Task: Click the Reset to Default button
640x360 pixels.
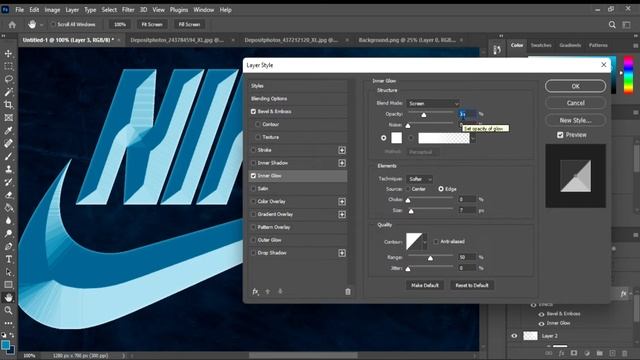Action: pos(472,285)
